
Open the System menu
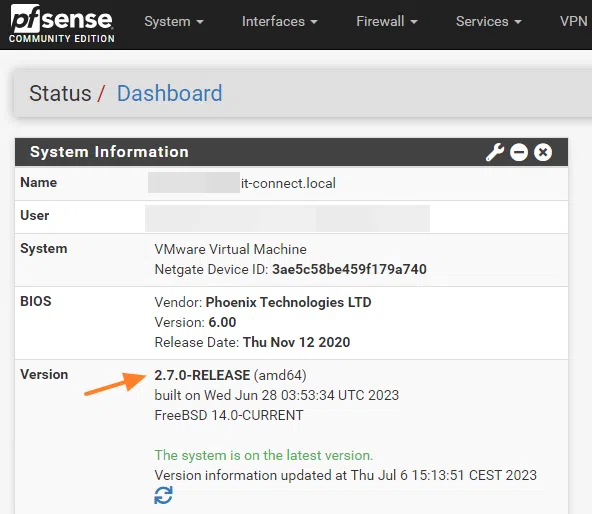tap(174, 22)
